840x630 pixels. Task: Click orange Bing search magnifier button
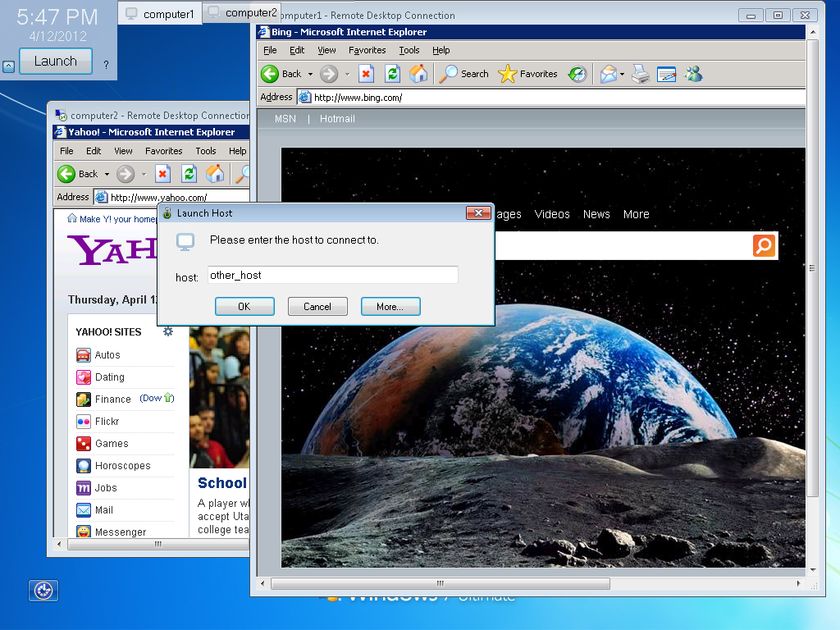coord(764,245)
